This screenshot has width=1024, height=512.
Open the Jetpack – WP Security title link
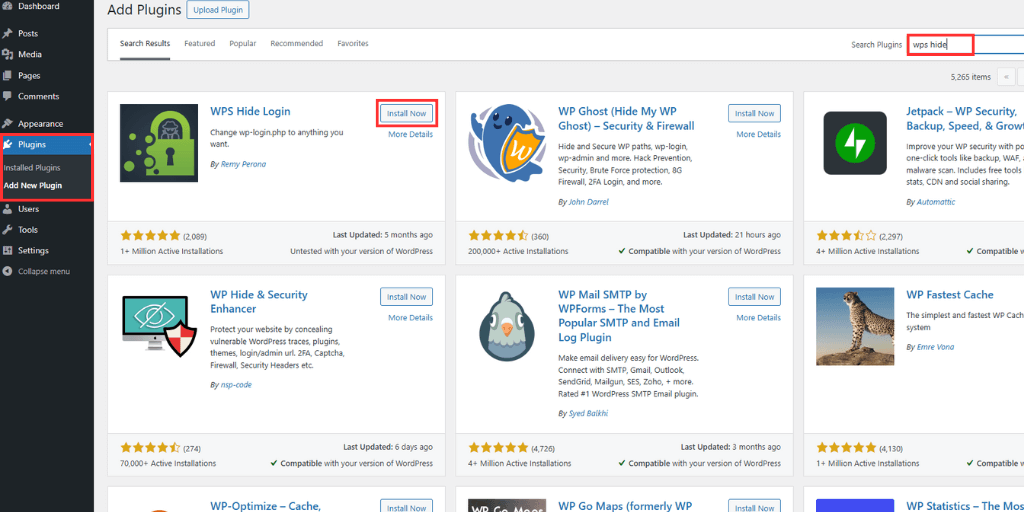[x=965, y=119]
